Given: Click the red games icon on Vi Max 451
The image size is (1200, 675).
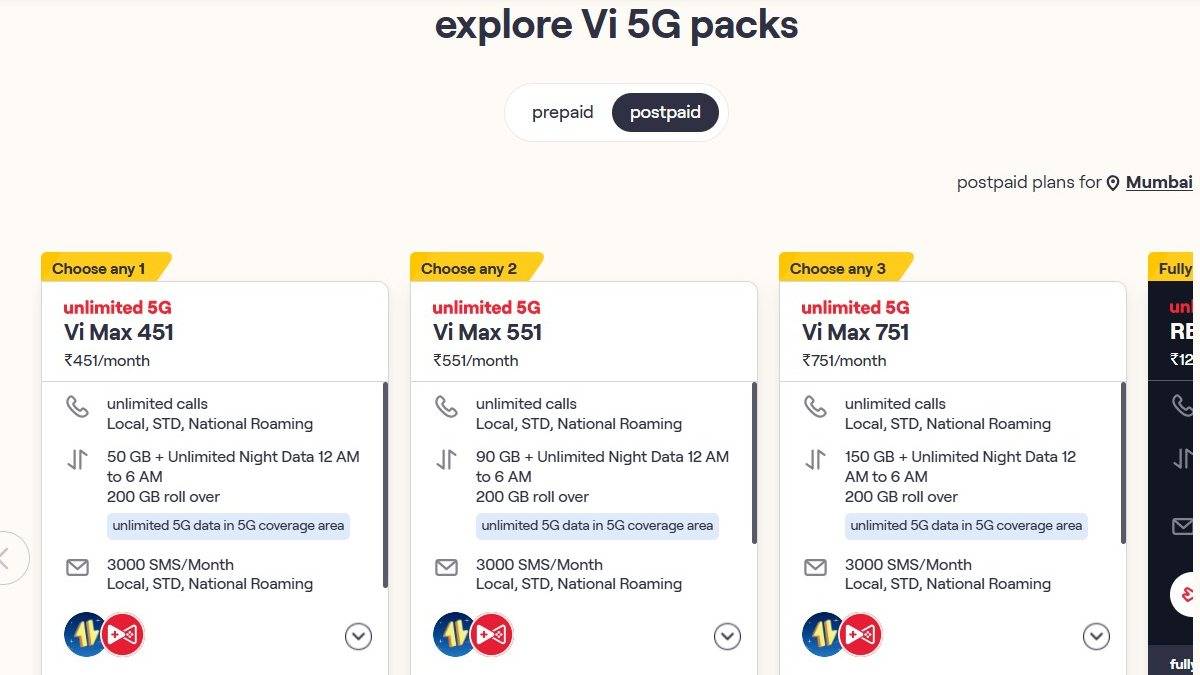Looking at the screenshot, I should coord(124,634).
